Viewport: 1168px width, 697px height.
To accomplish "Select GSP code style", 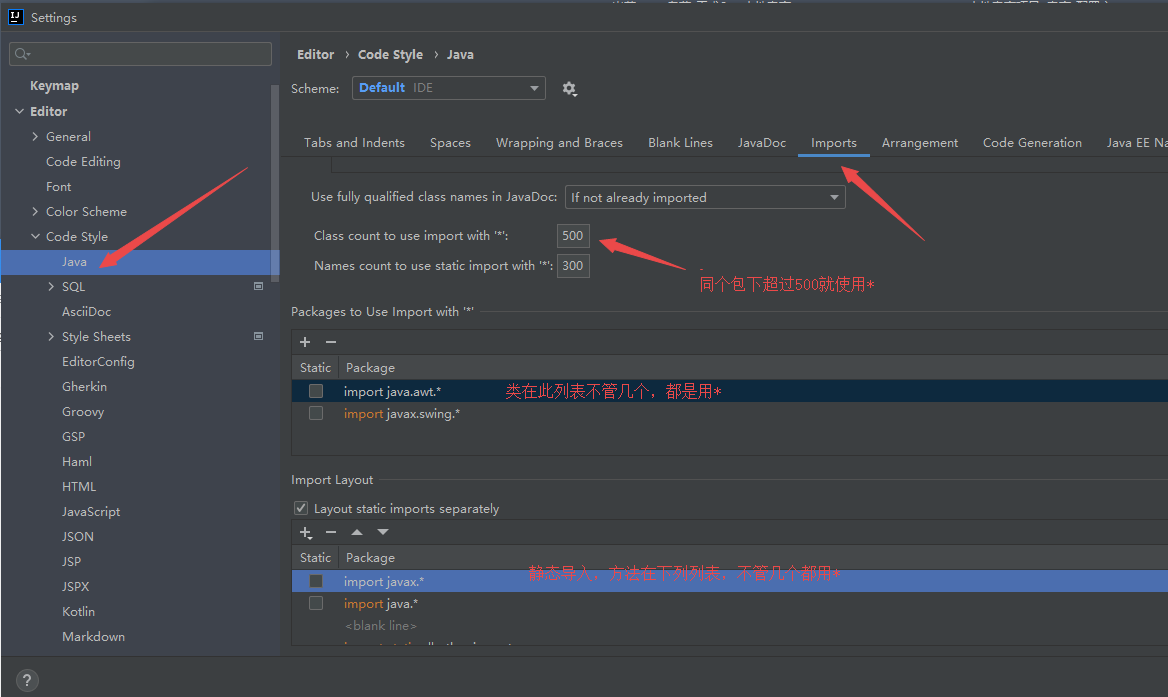I will [x=73, y=436].
